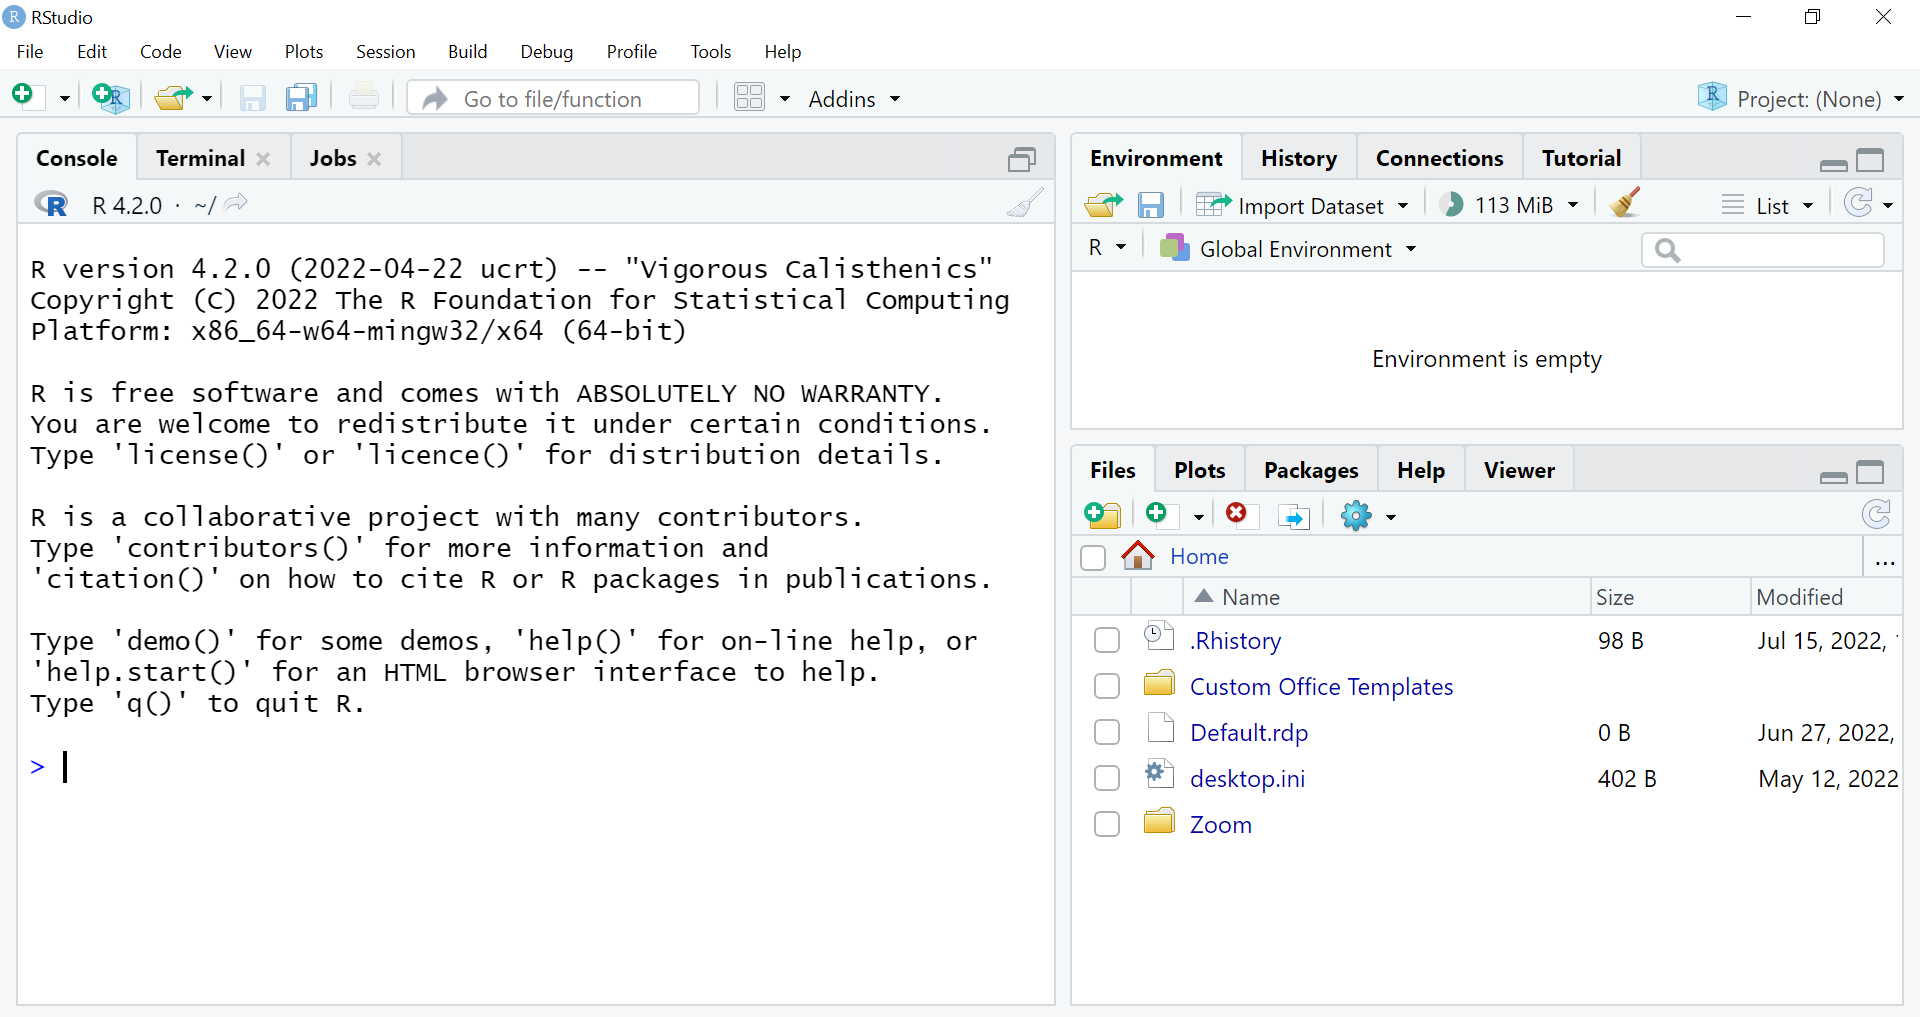Click the Print document icon

click(364, 97)
